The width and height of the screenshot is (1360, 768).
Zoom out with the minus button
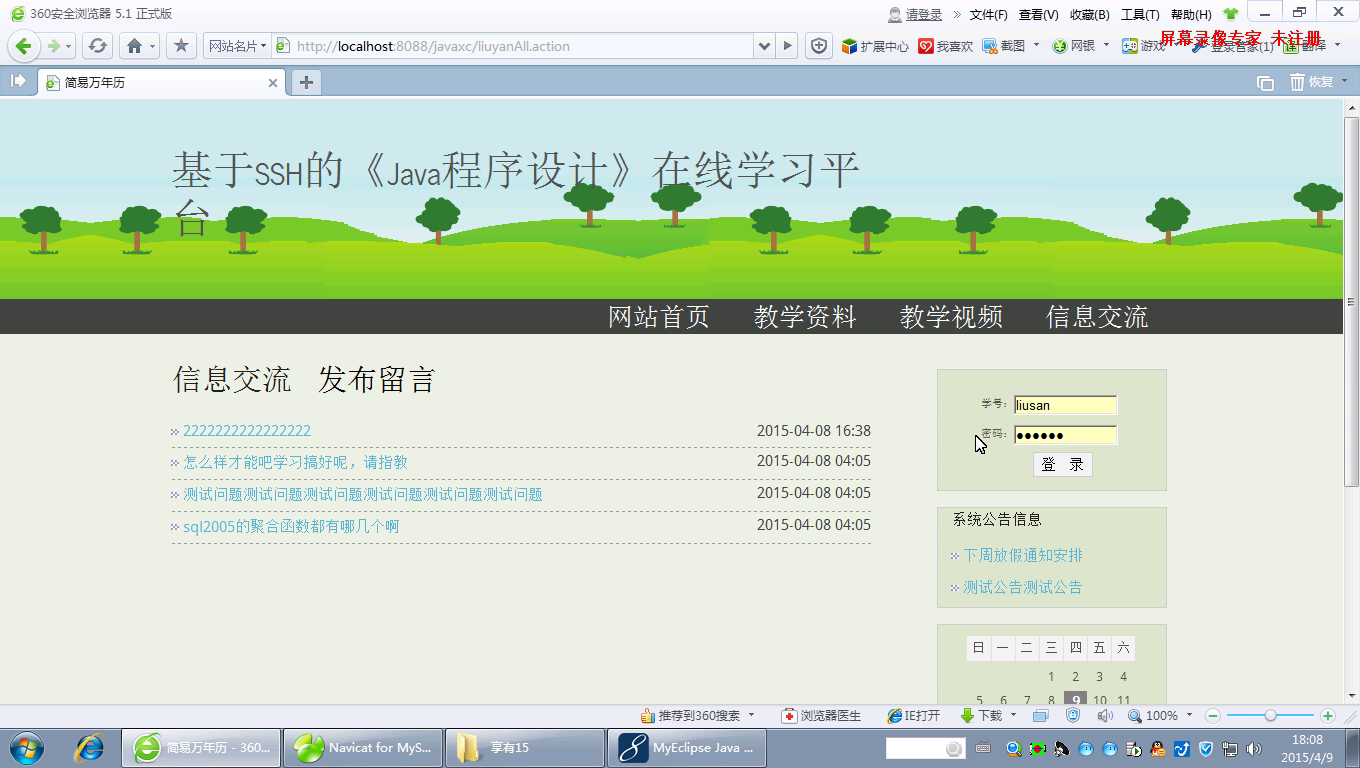(1213, 716)
